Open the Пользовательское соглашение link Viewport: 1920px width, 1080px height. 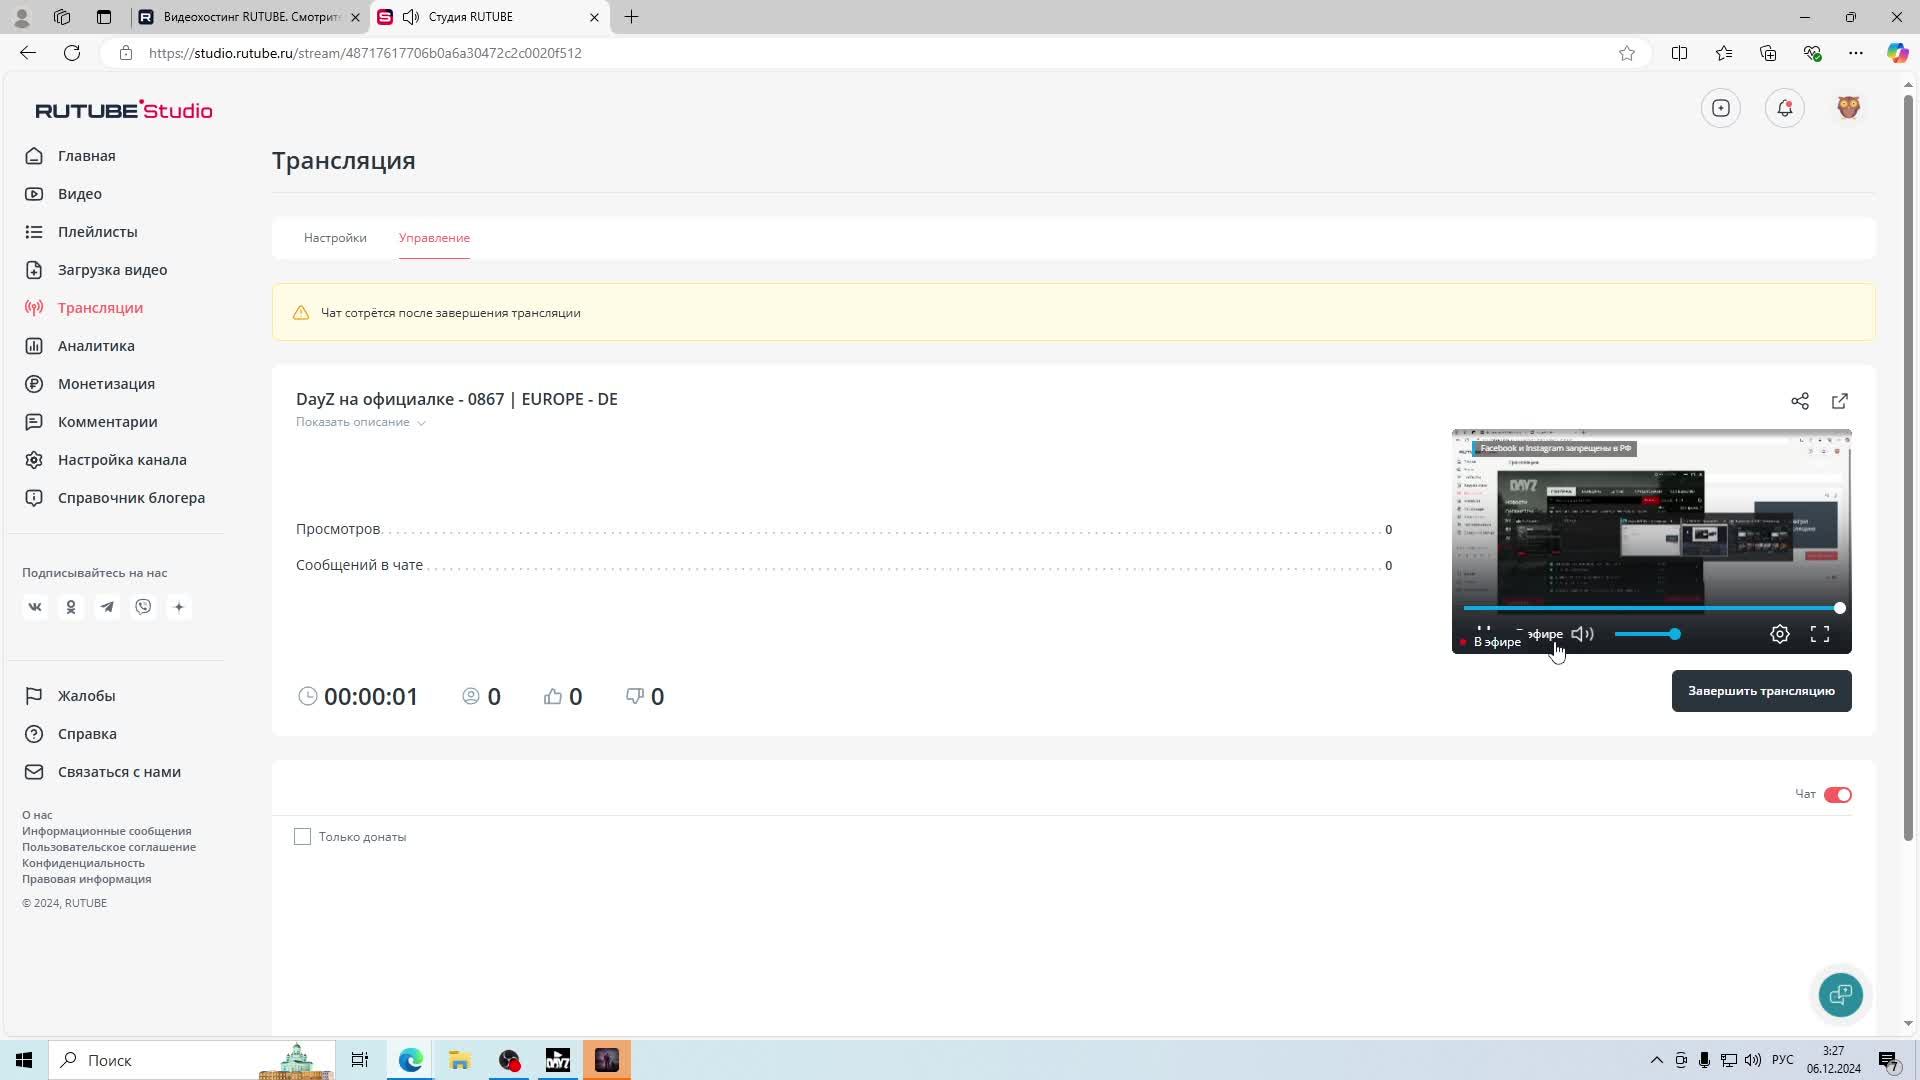click(x=109, y=847)
